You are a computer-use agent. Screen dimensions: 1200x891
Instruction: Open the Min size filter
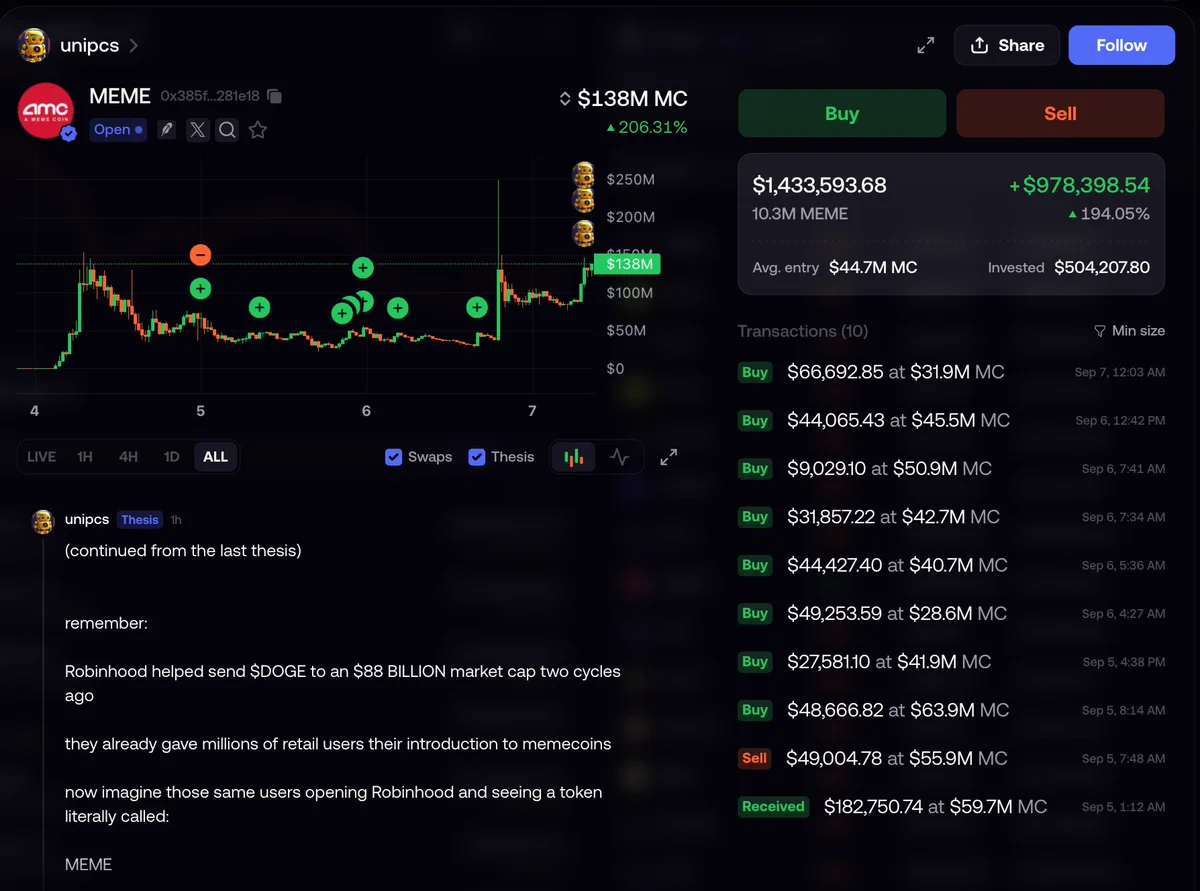(1129, 331)
